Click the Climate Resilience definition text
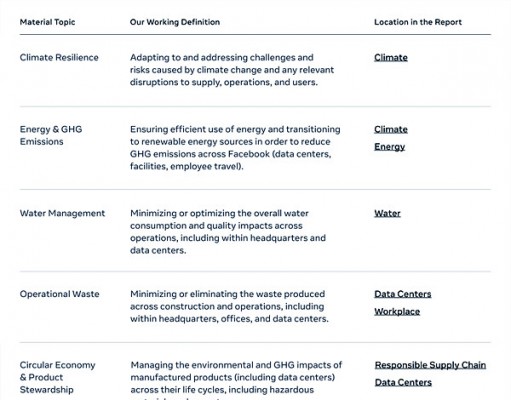 click(232, 70)
